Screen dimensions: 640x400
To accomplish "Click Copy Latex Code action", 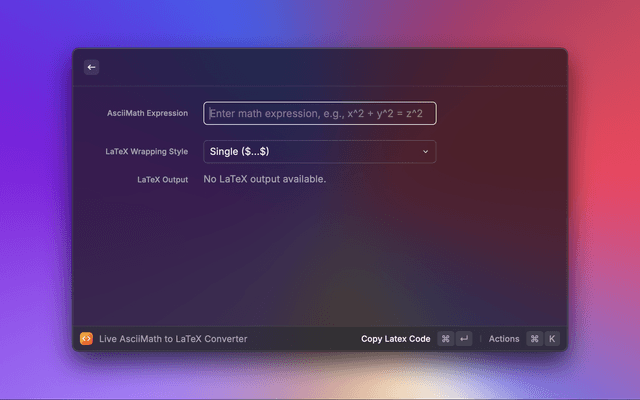I will (395, 339).
